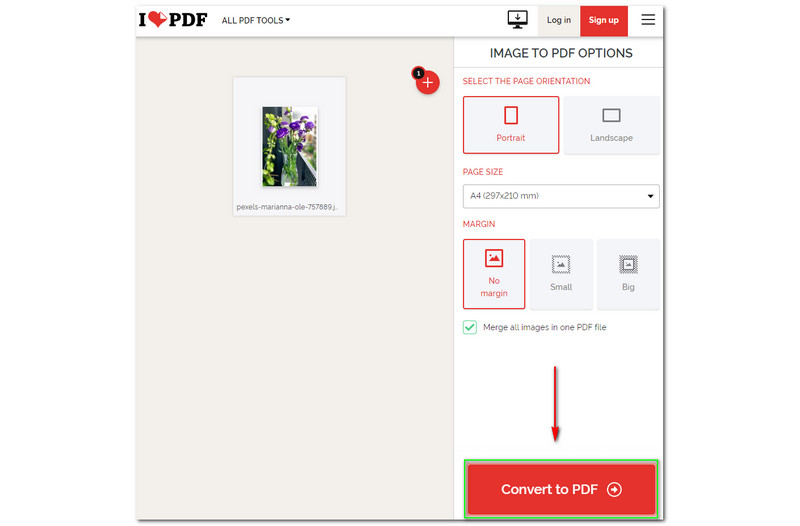This screenshot has height=526, width=800.
Task: Click the page size dropdown arrow
Action: pyautogui.click(x=651, y=196)
